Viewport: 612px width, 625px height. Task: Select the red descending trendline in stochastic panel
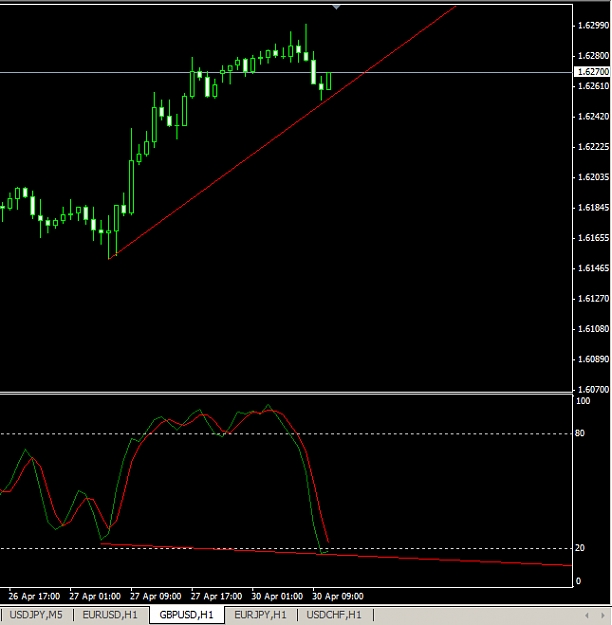[335, 554]
